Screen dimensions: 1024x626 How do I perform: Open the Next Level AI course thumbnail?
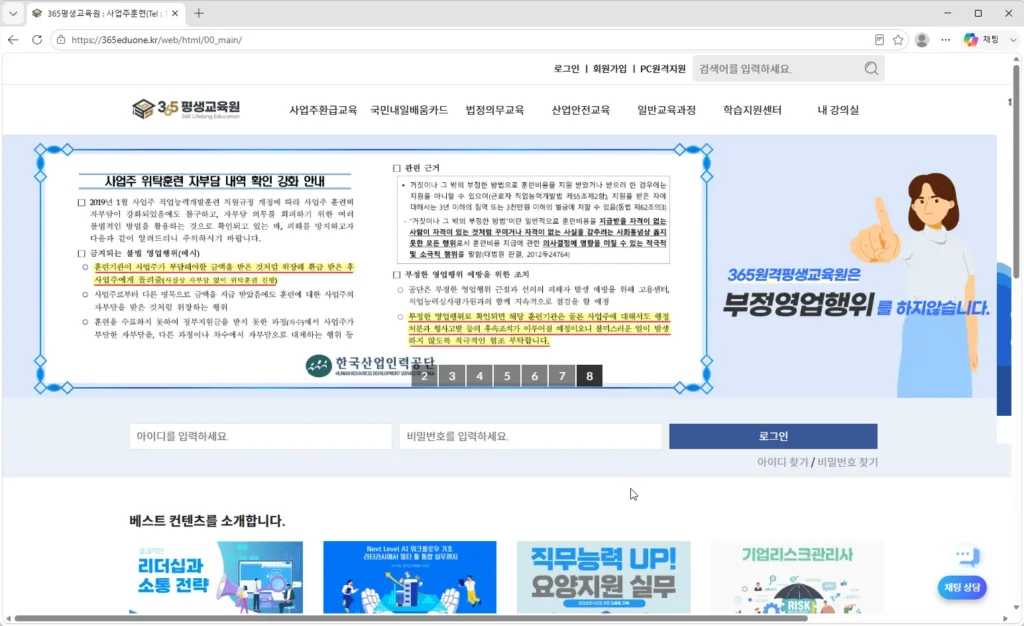point(409,577)
